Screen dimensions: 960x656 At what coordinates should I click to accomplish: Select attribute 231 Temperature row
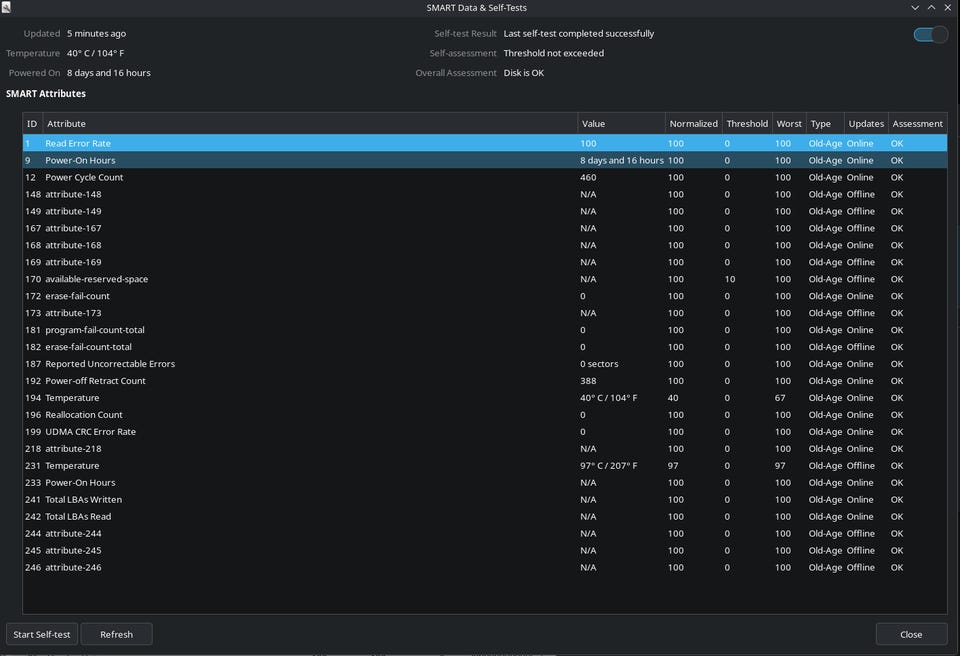(x=485, y=466)
